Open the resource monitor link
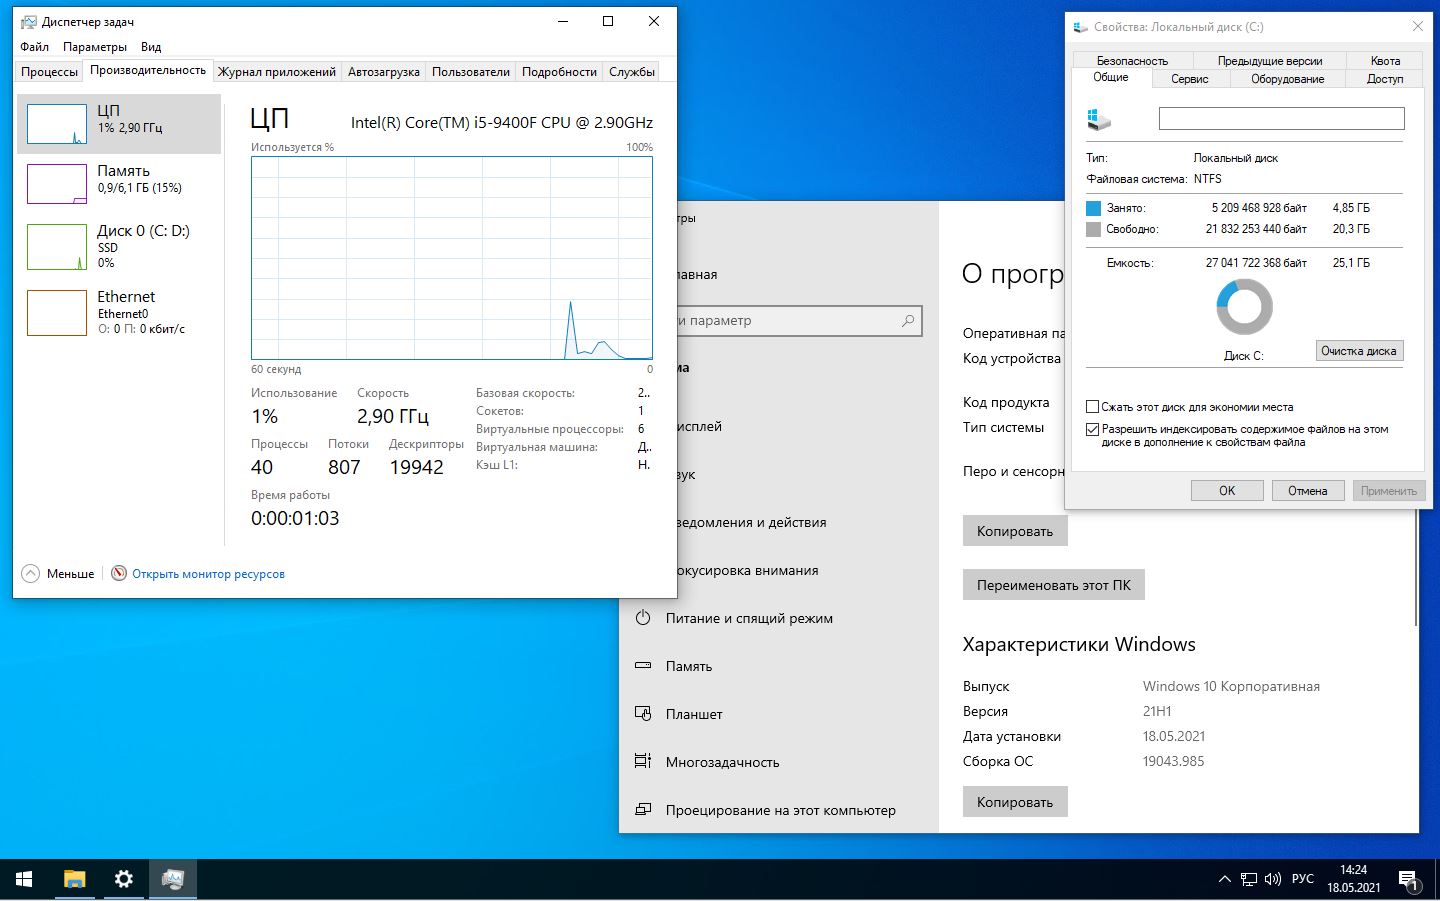This screenshot has height=901, width=1440. coord(208,574)
